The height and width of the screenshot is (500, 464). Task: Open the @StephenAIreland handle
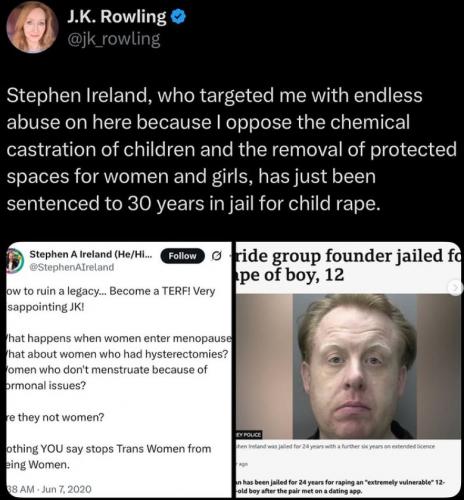click(72, 267)
